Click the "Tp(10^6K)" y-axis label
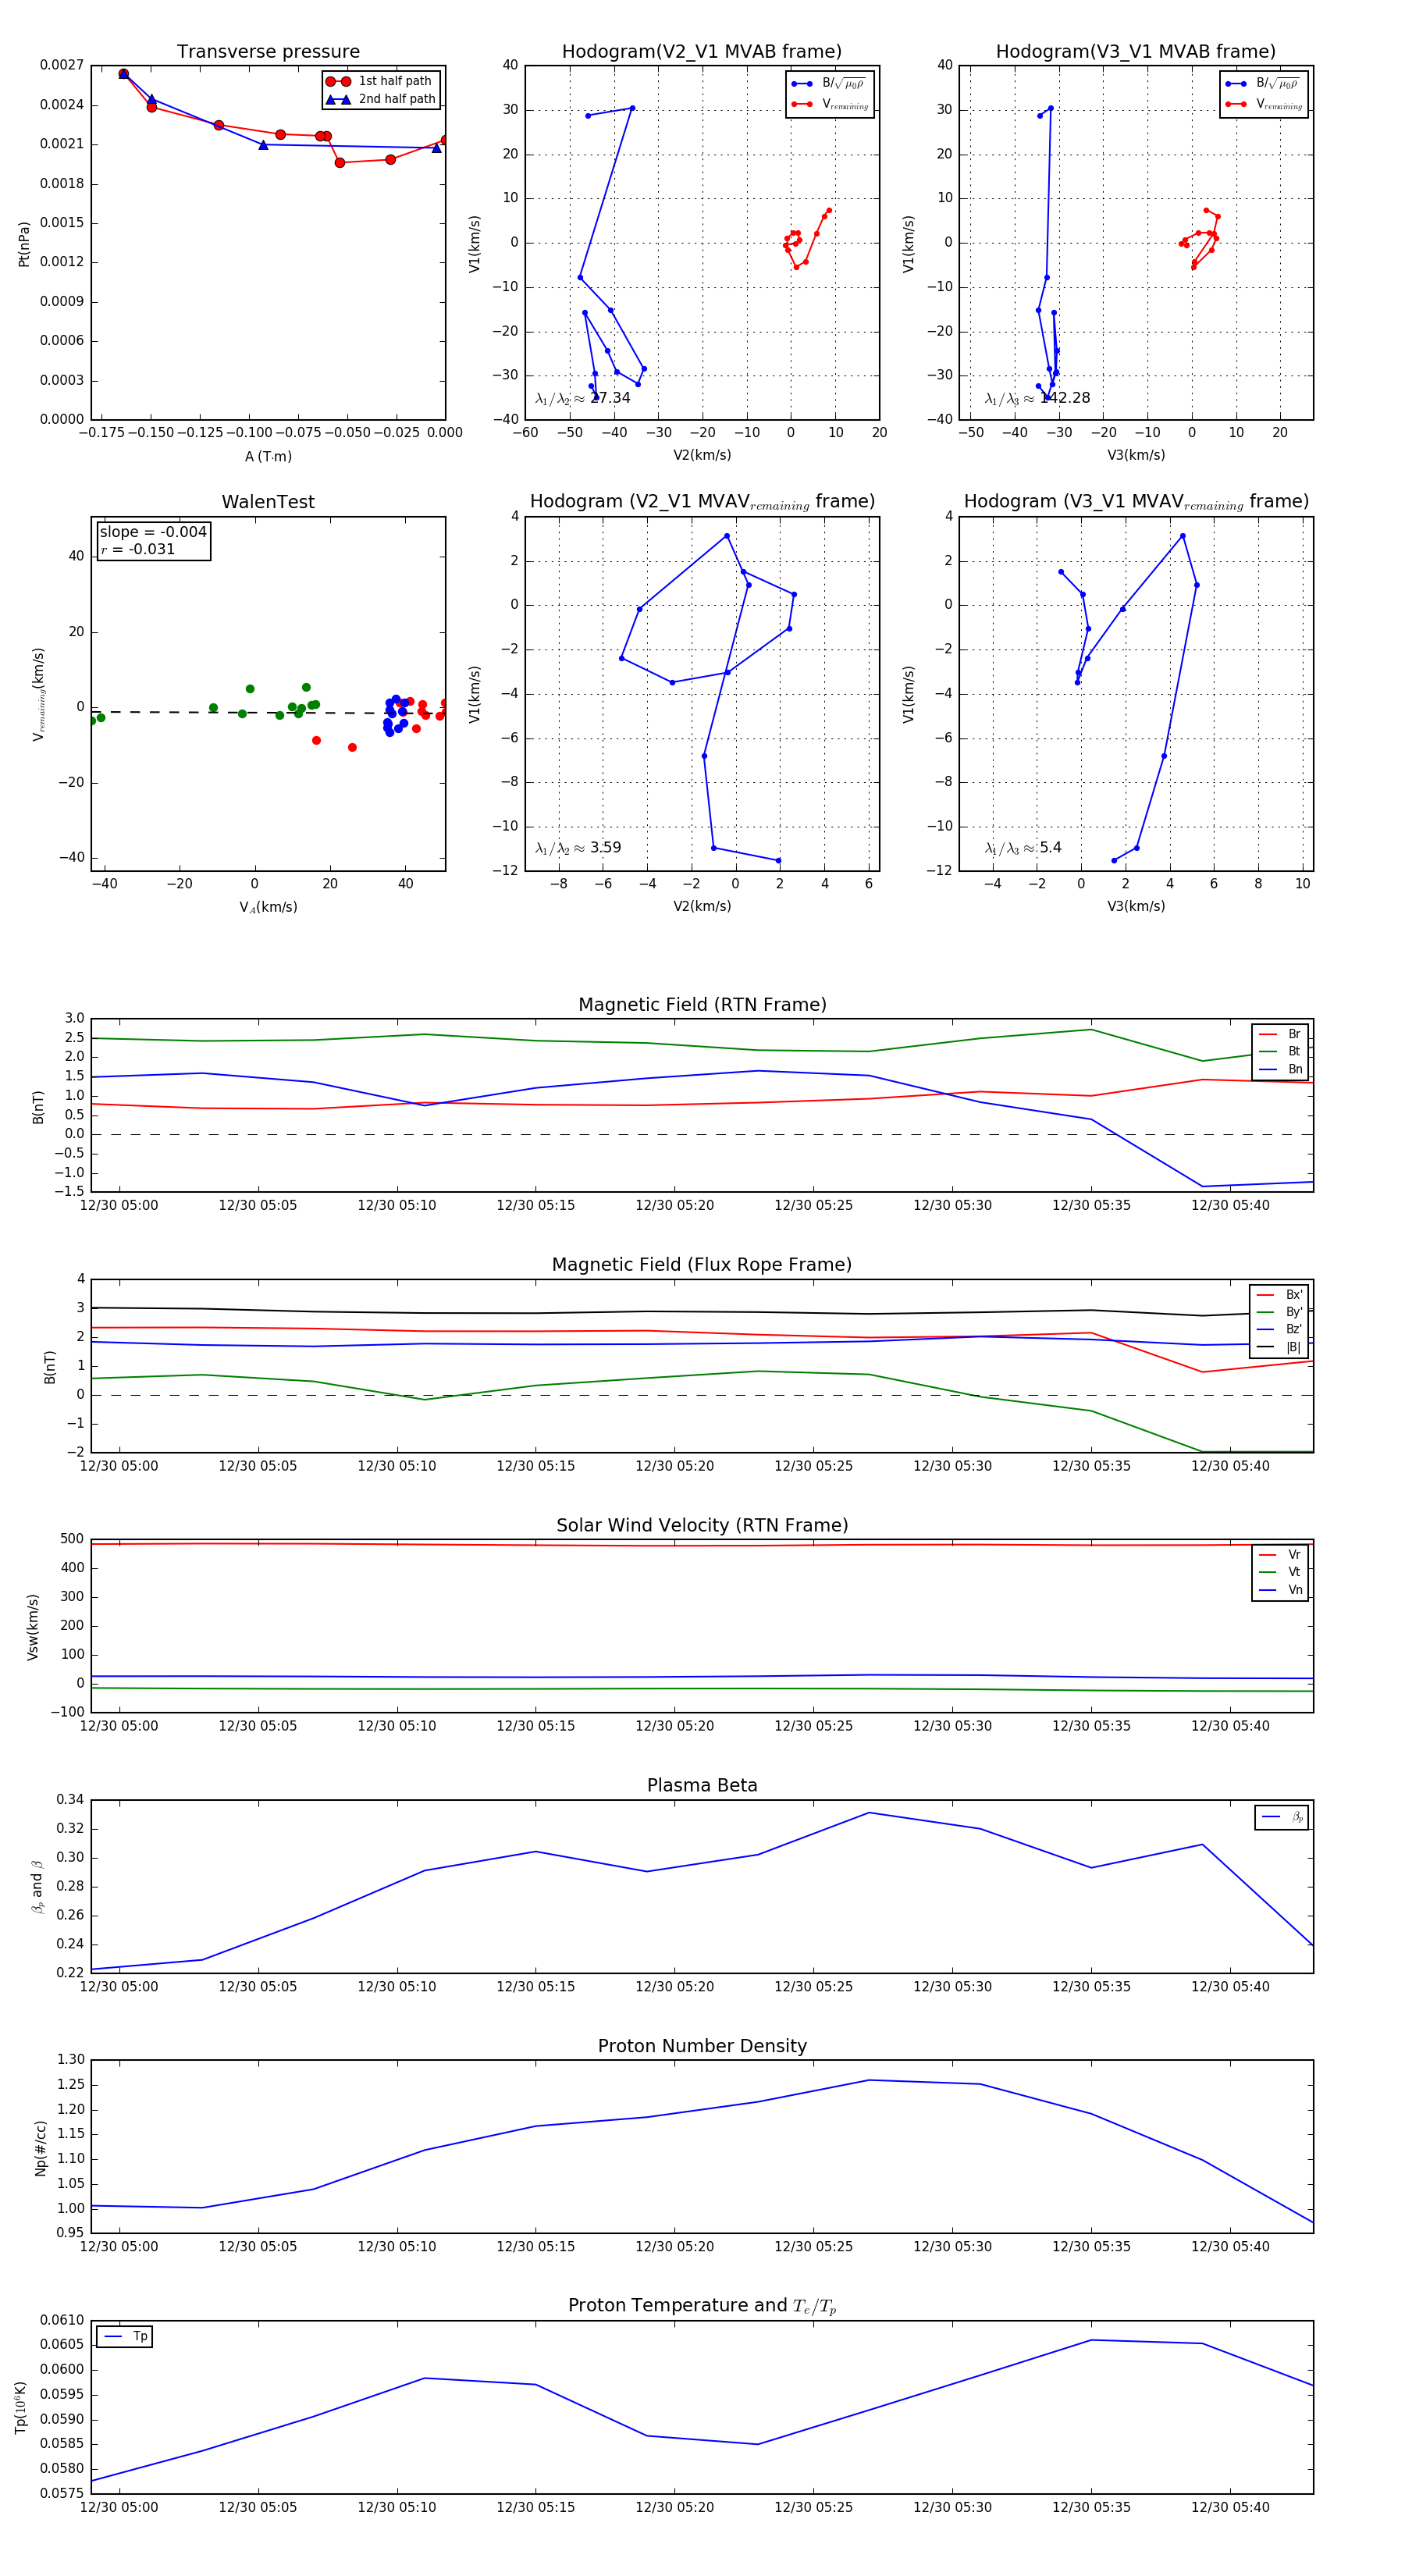 [x=21, y=2407]
